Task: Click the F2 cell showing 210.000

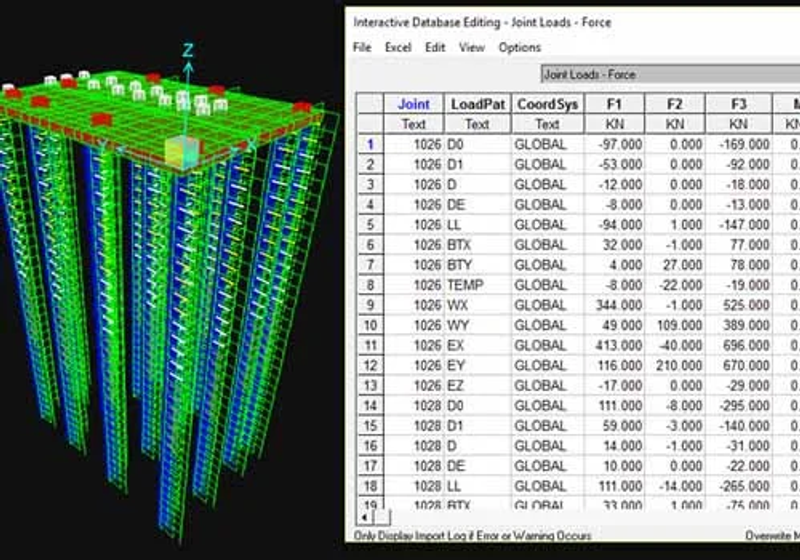Action: click(674, 365)
